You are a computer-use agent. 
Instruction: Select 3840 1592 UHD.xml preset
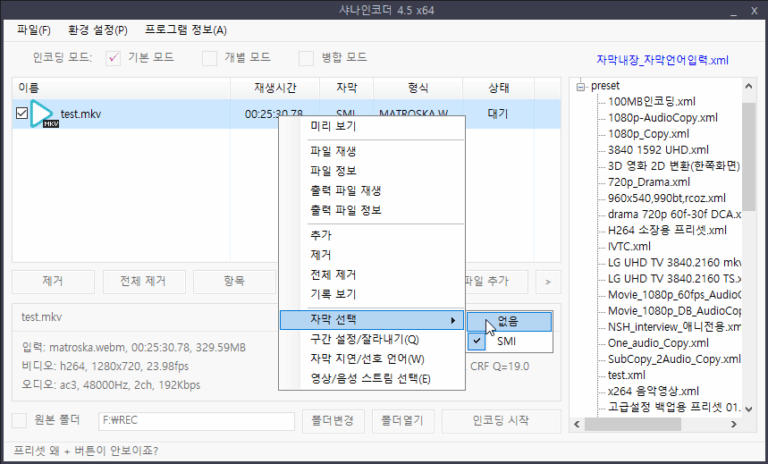coord(658,150)
